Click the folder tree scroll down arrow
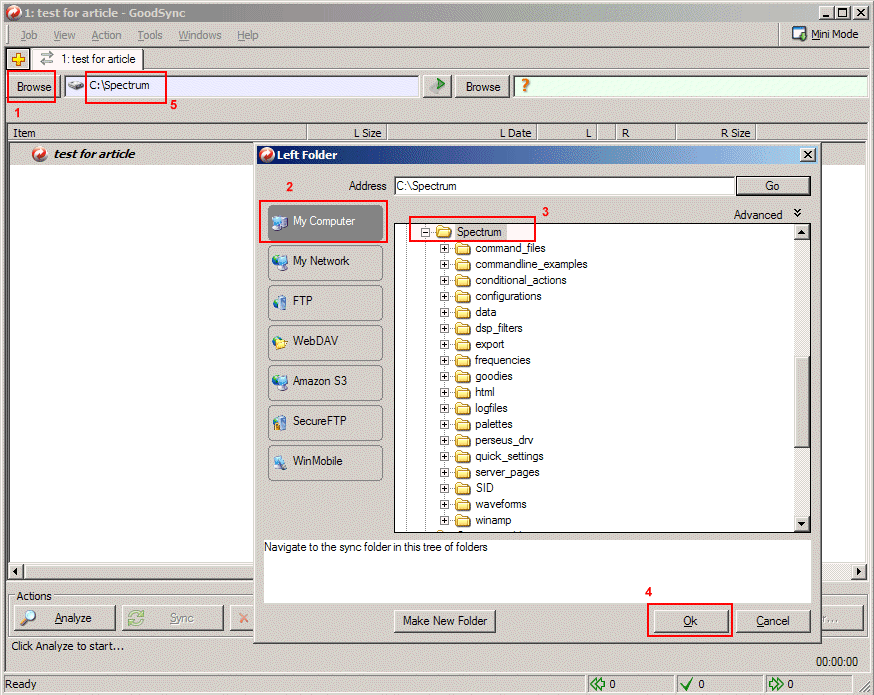The width and height of the screenshot is (874, 695). (802, 523)
